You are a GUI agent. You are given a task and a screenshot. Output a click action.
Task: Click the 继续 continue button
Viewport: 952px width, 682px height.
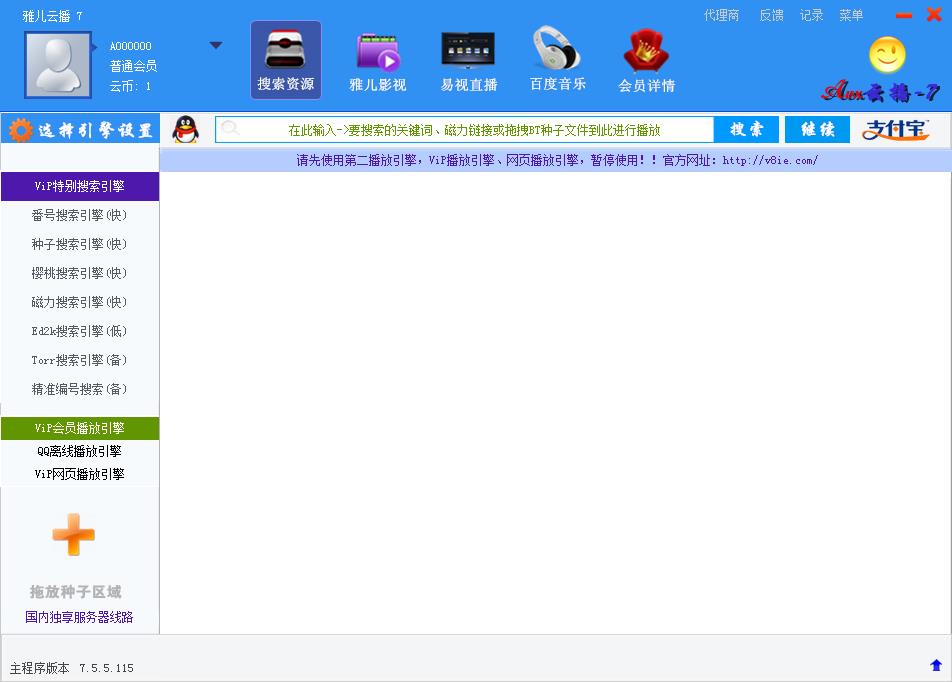pyautogui.click(x=817, y=130)
